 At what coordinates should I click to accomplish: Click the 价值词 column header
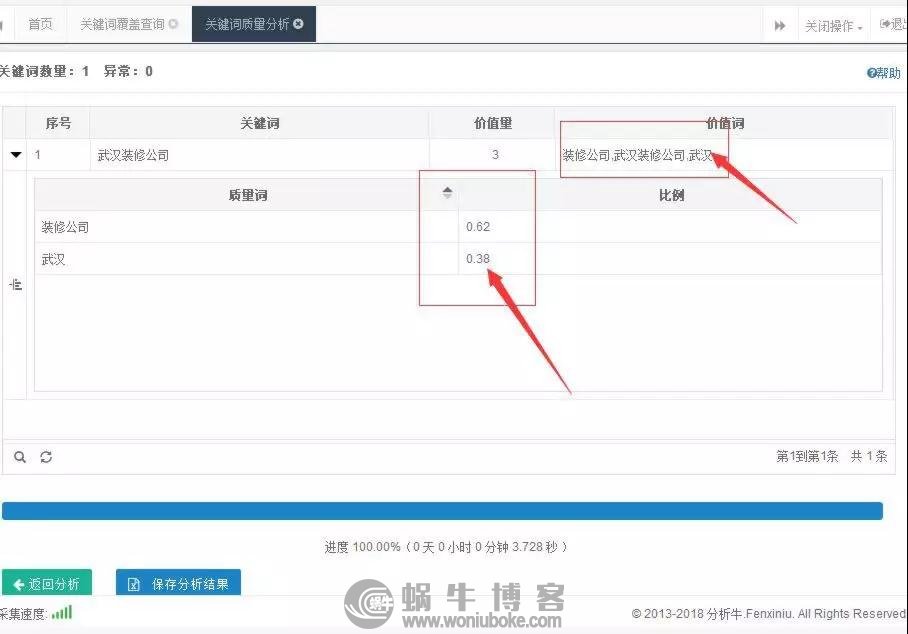click(x=725, y=123)
